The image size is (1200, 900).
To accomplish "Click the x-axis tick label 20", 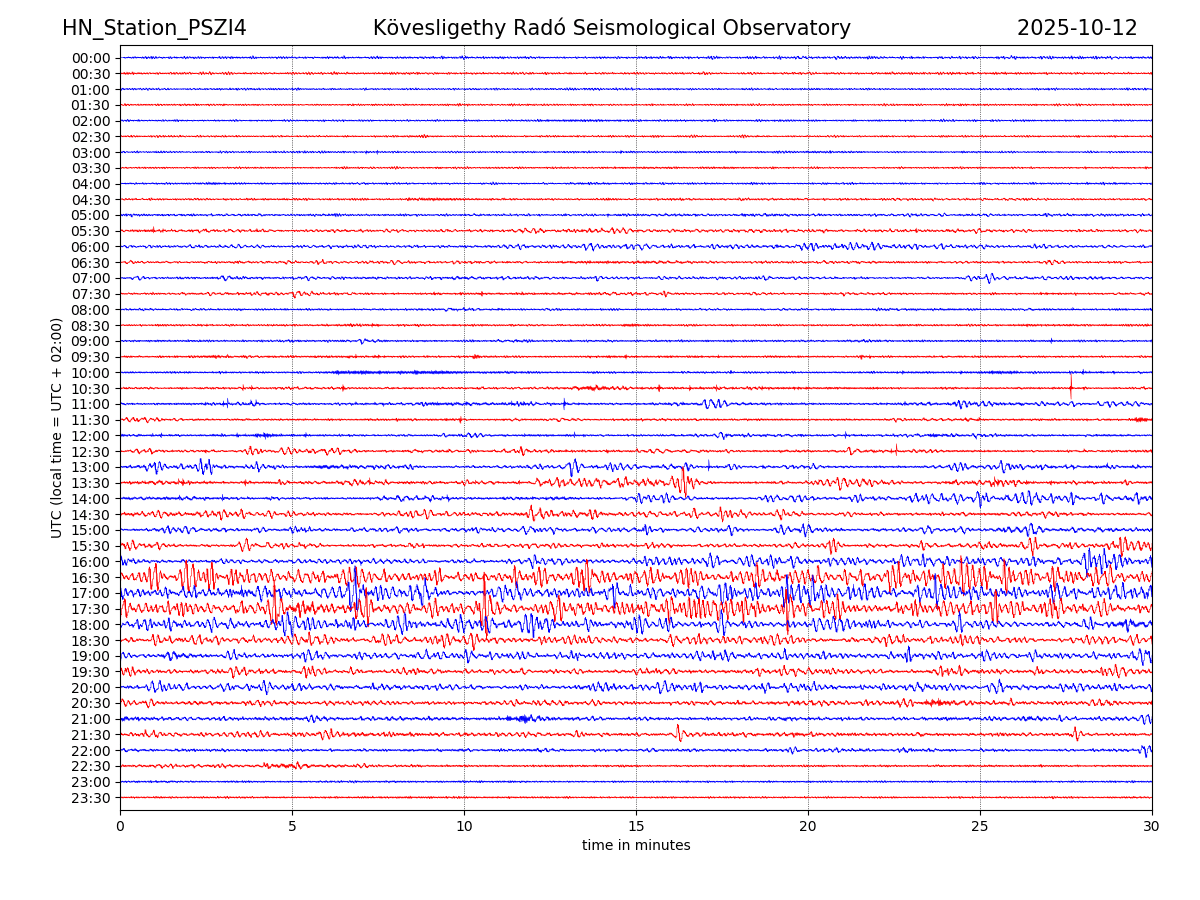I will click(808, 826).
